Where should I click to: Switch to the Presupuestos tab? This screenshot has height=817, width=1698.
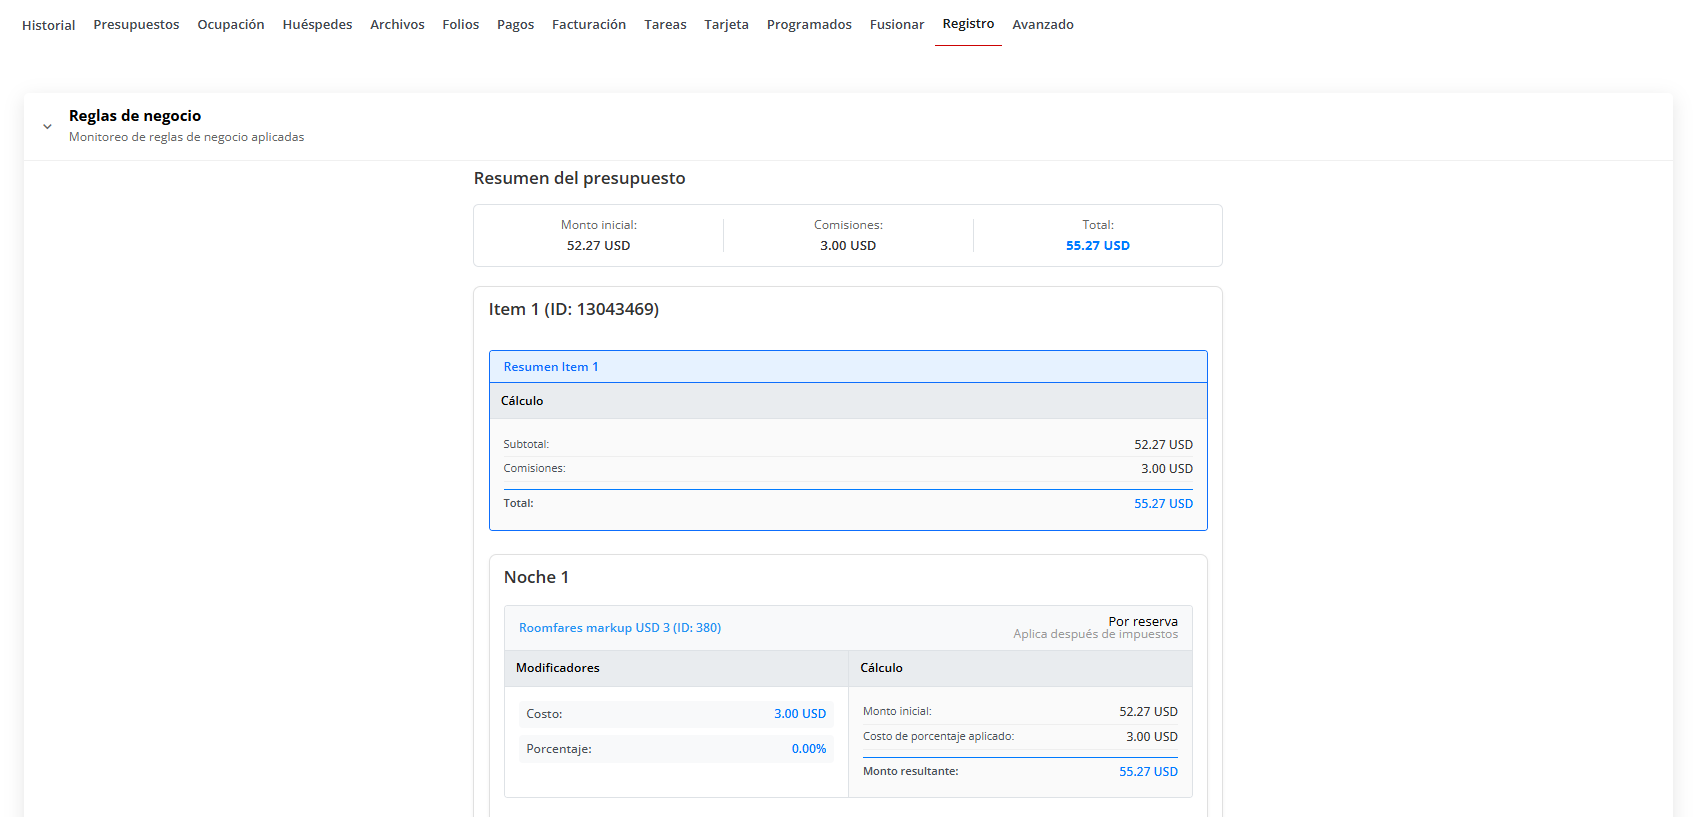point(136,25)
